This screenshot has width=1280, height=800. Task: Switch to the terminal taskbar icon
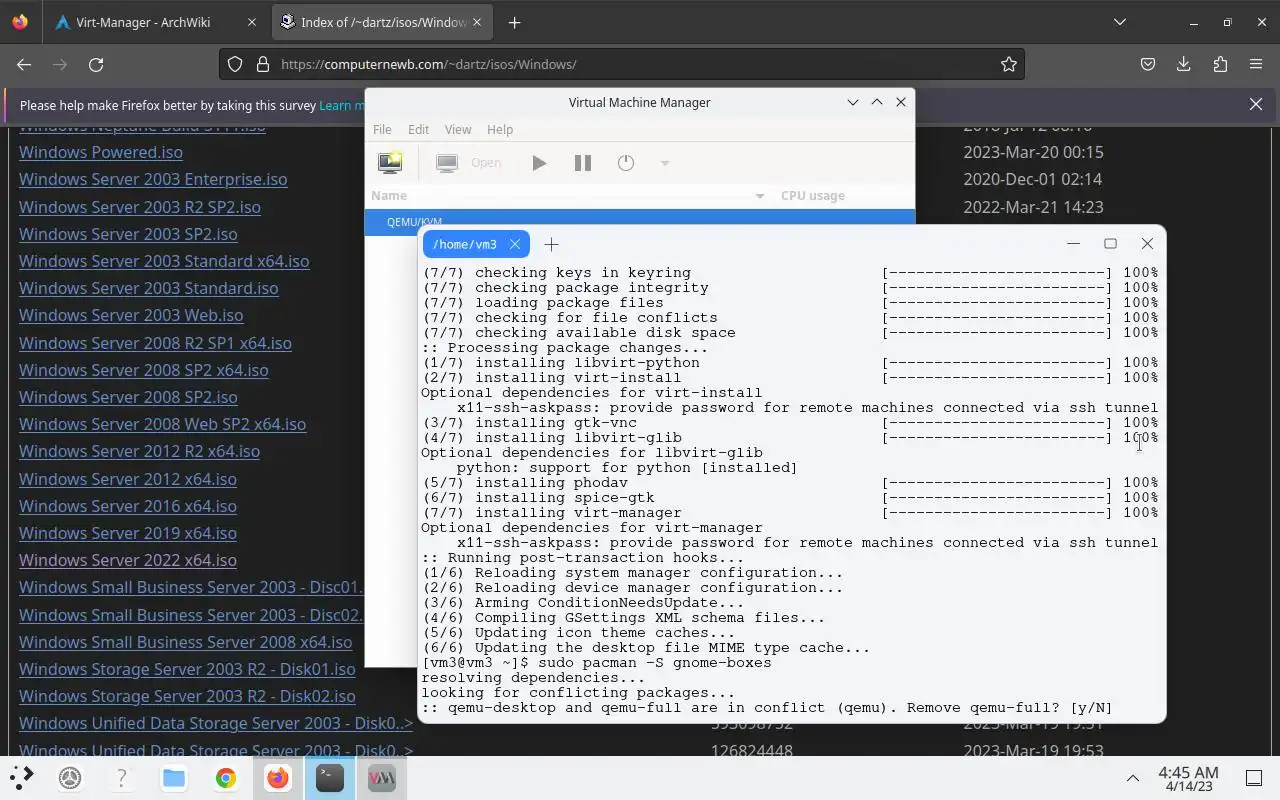pyautogui.click(x=330, y=777)
